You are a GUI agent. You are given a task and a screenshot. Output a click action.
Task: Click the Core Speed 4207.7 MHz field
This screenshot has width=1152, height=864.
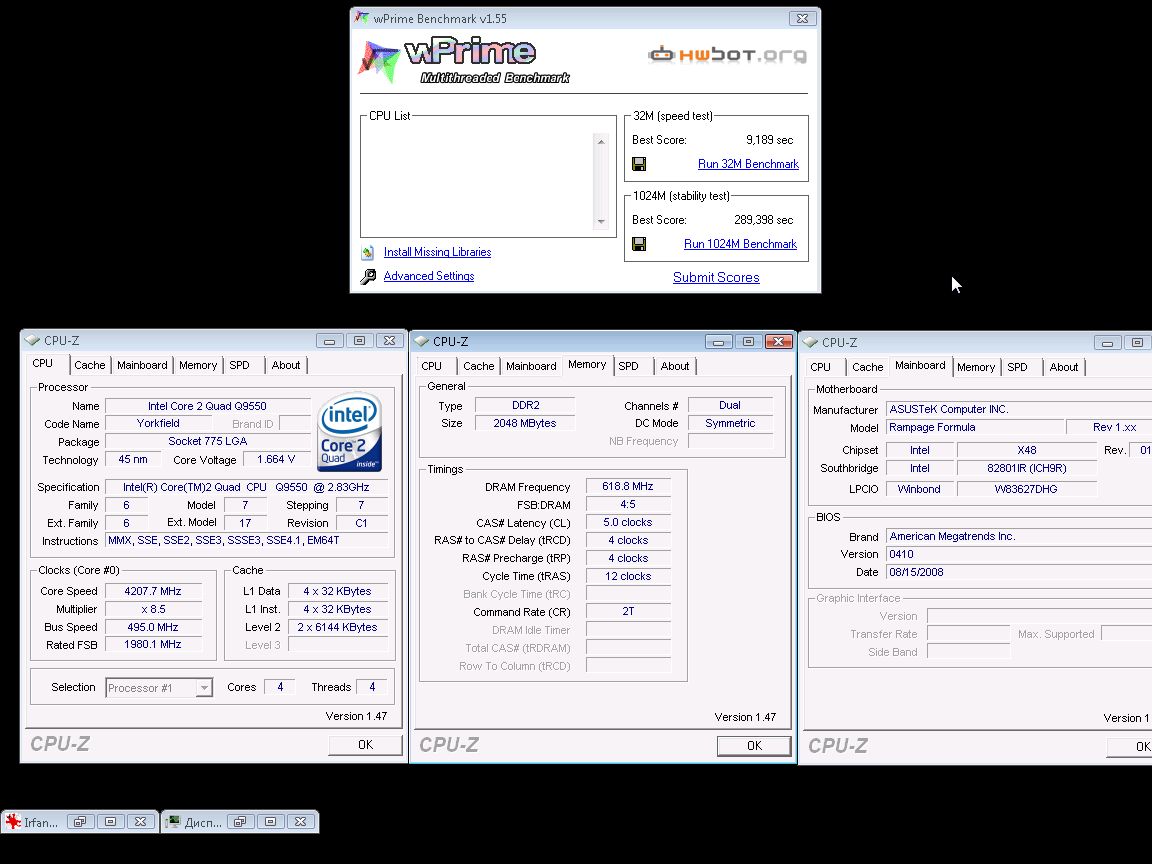click(153, 591)
